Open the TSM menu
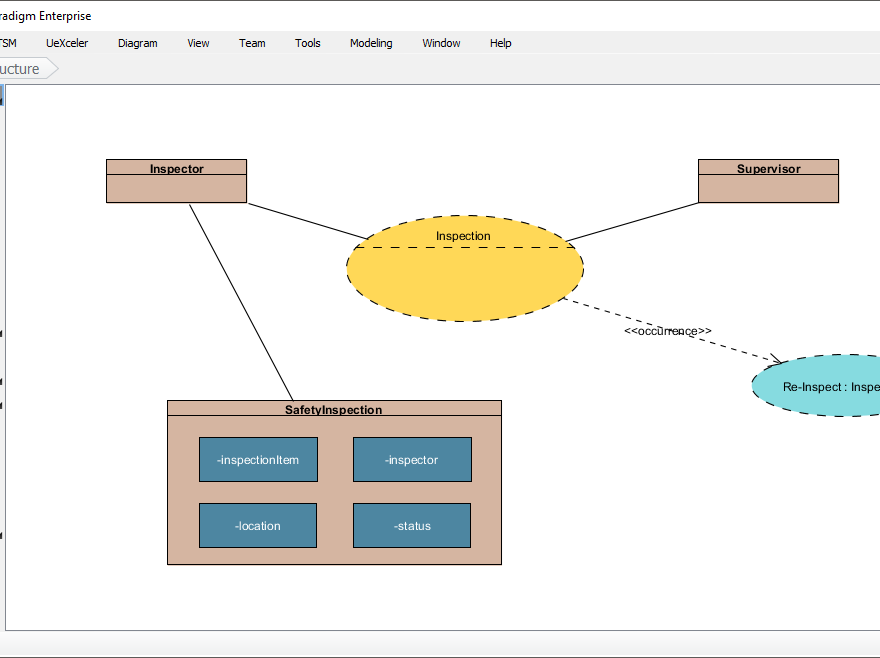This screenshot has height=658, width=880. pyautogui.click(x=8, y=43)
